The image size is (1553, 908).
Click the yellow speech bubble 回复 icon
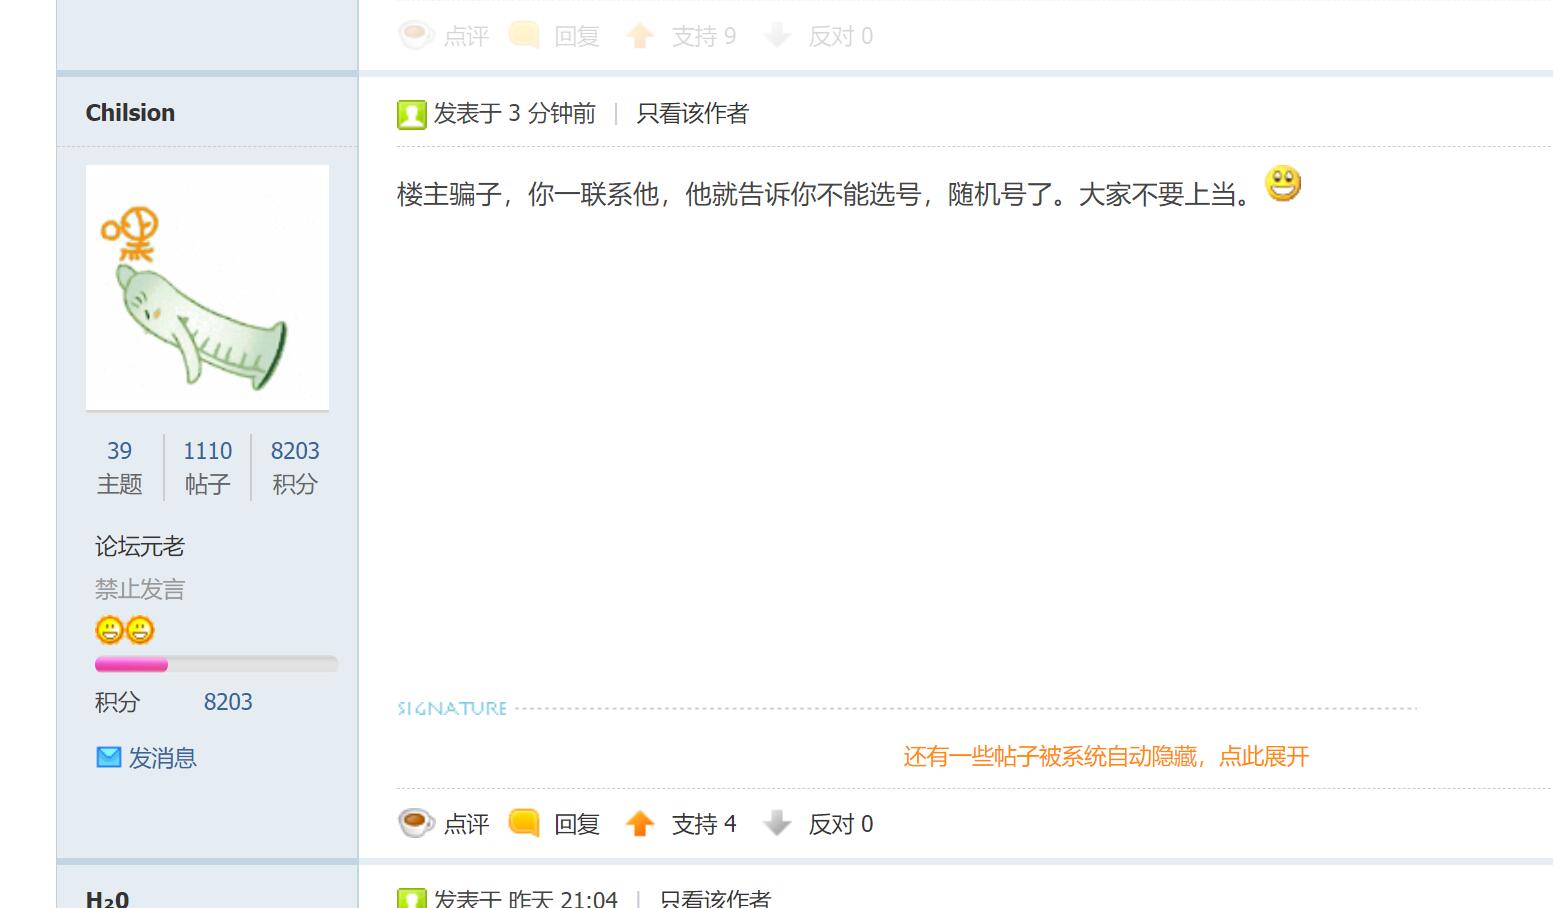pyautogui.click(x=524, y=823)
